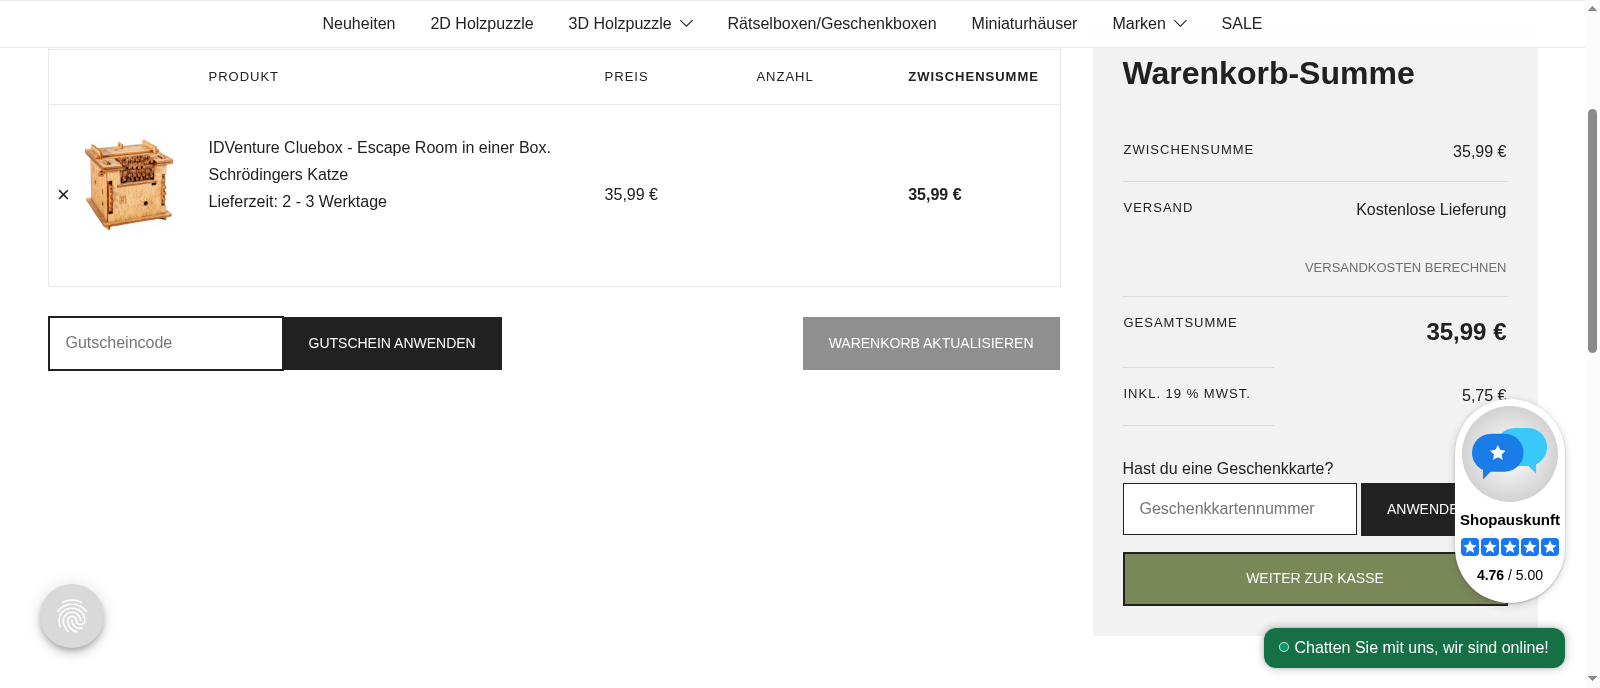Open the IDVenture Cluebox product link
1600x688 pixels.
click(x=379, y=161)
